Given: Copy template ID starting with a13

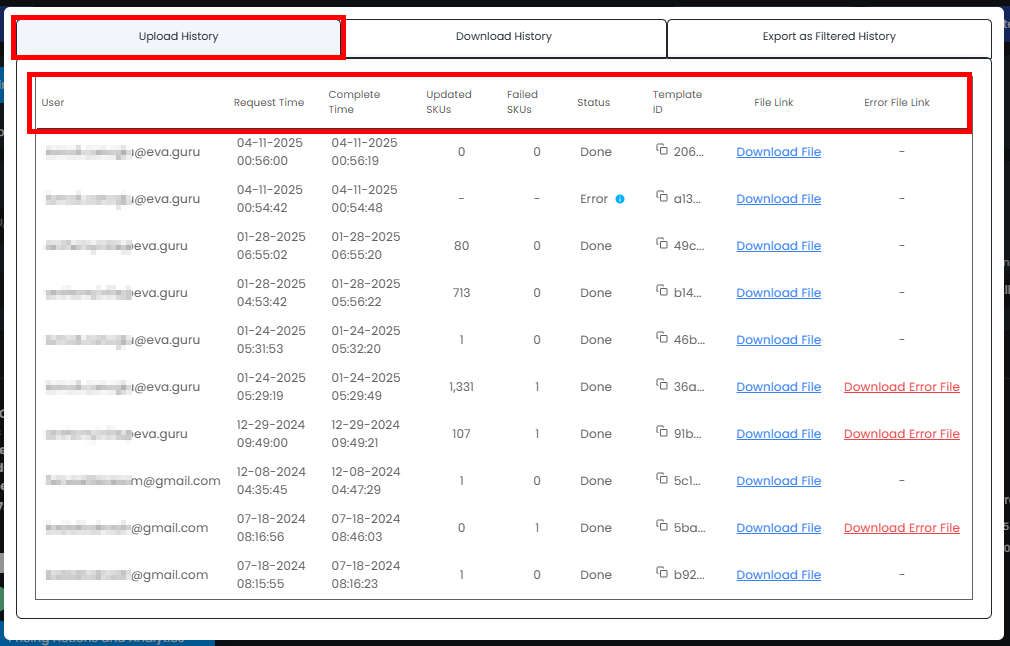Looking at the screenshot, I should [662, 196].
